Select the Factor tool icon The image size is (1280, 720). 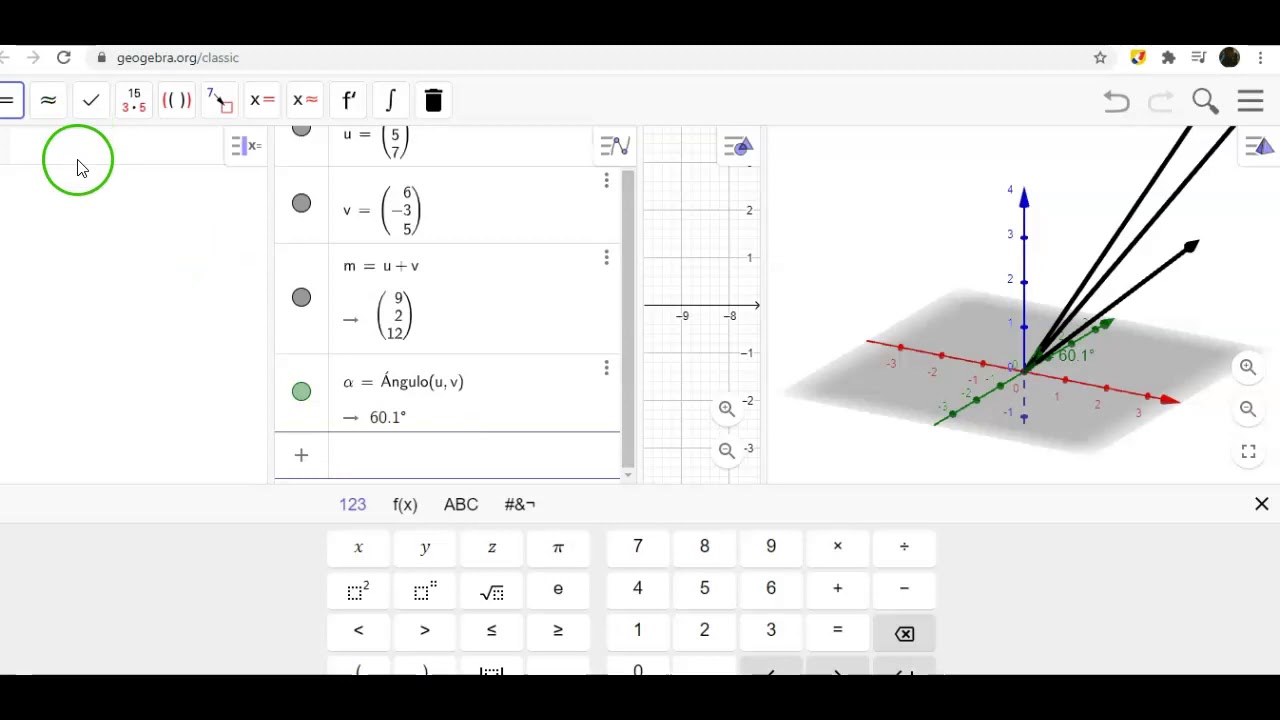(x=134, y=100)
